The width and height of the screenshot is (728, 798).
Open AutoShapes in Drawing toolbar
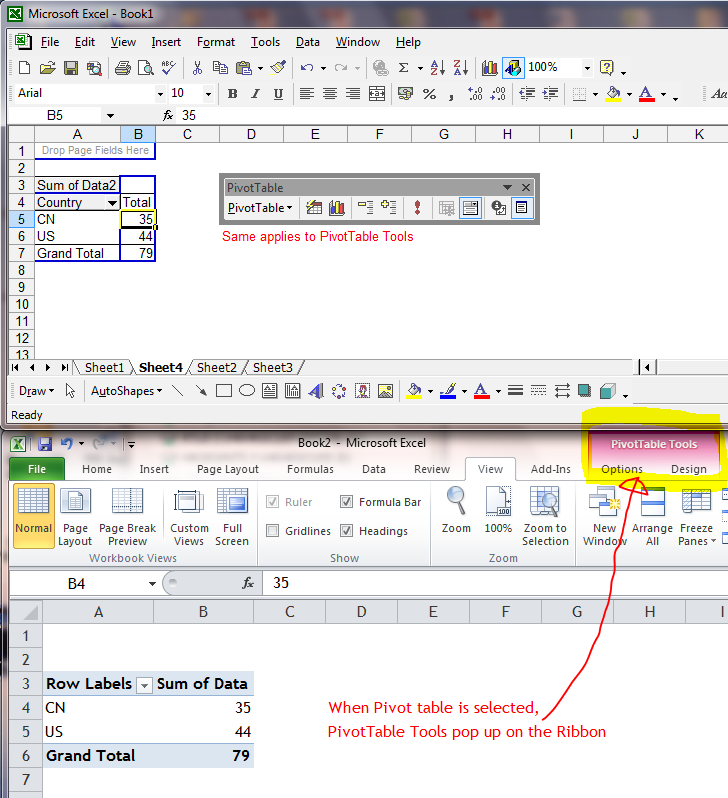[x=126, y=391]
